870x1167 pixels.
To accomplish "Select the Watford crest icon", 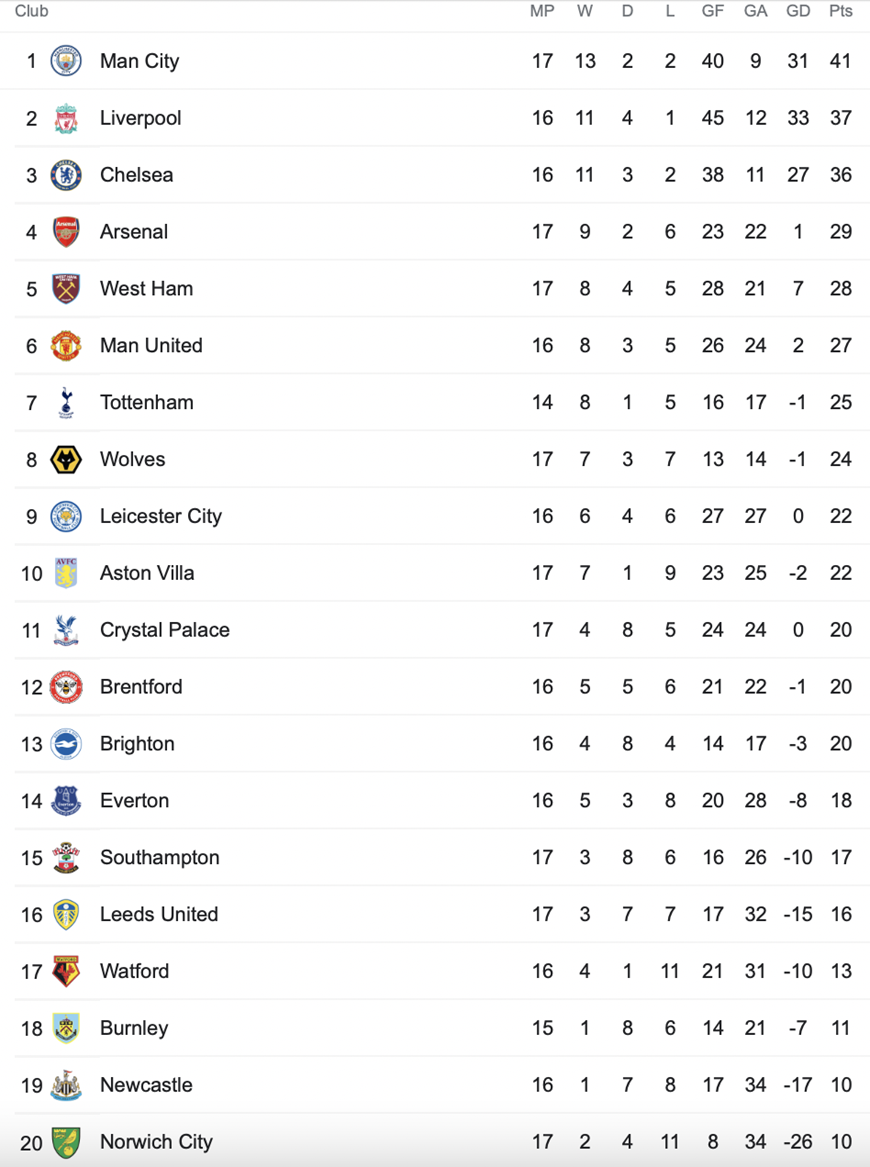I will tap(66, 972).
